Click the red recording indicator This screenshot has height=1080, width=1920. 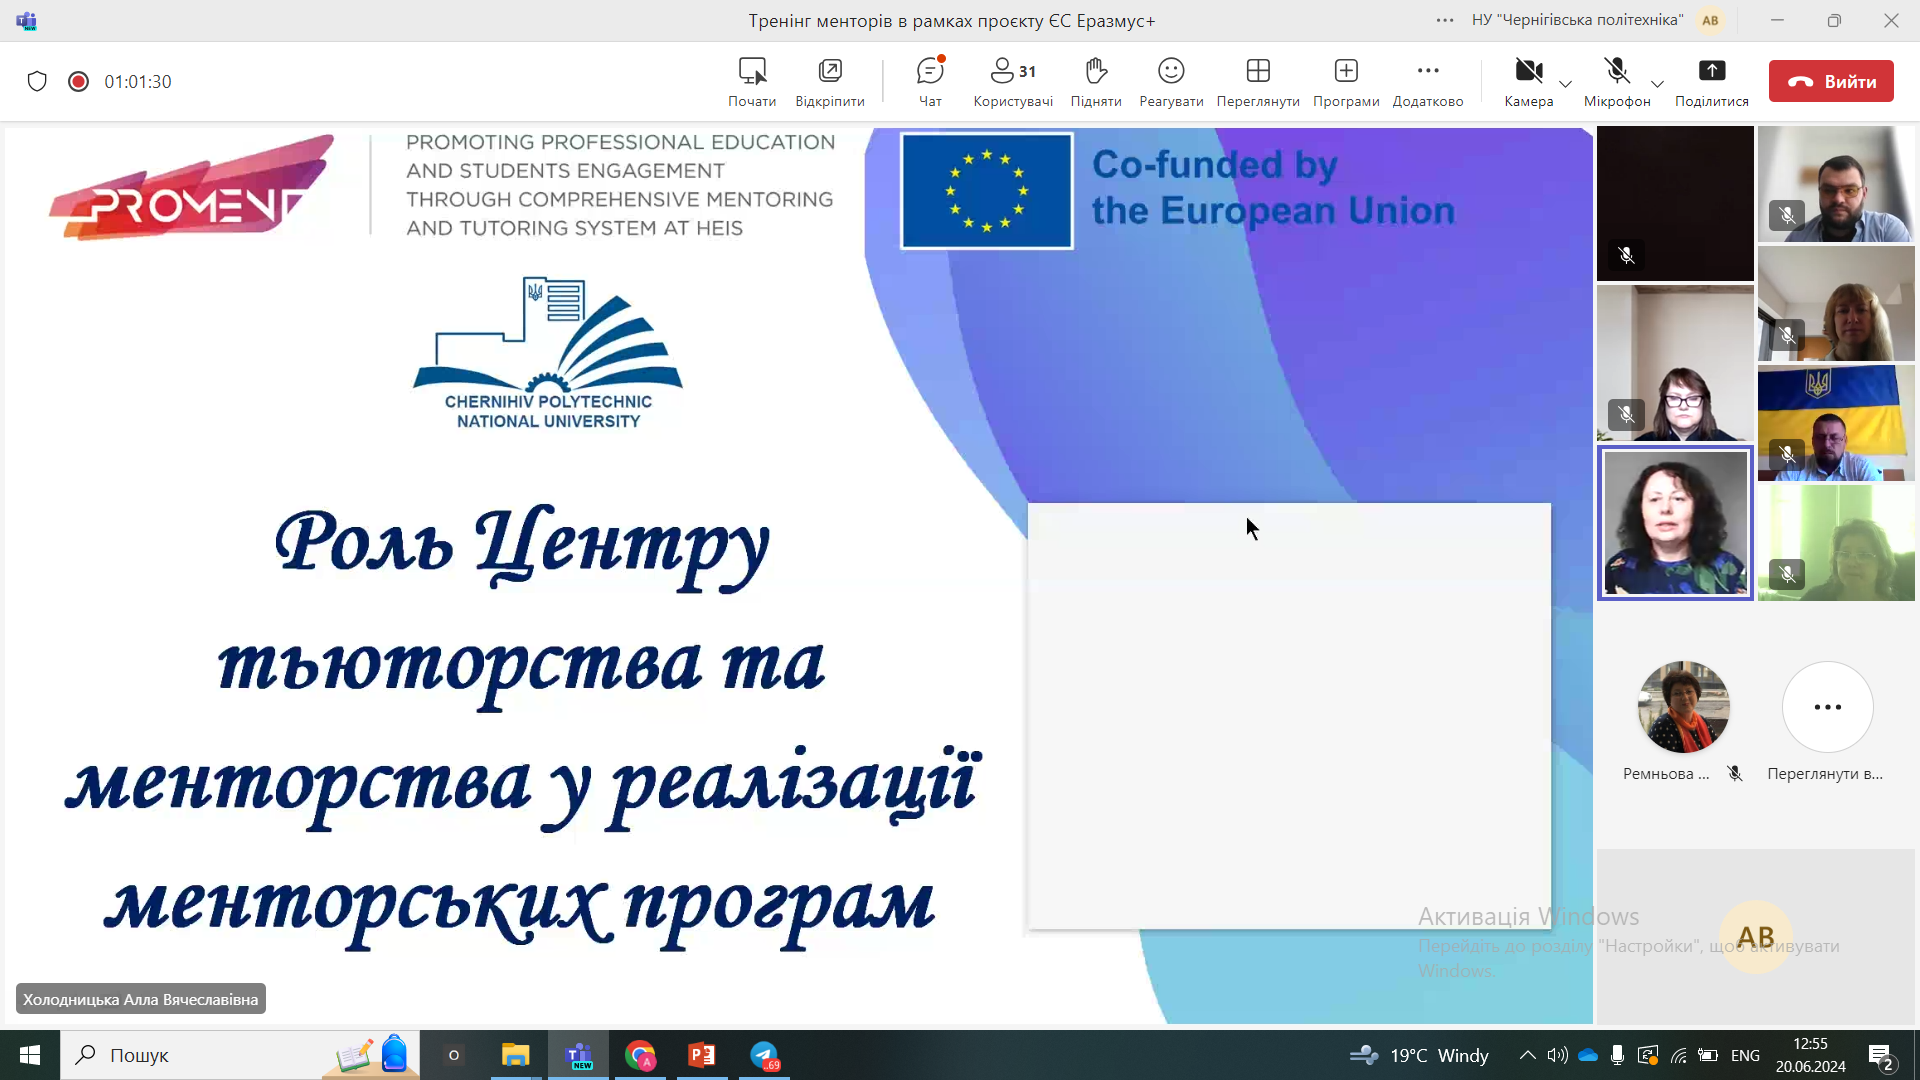pos(78,82)
